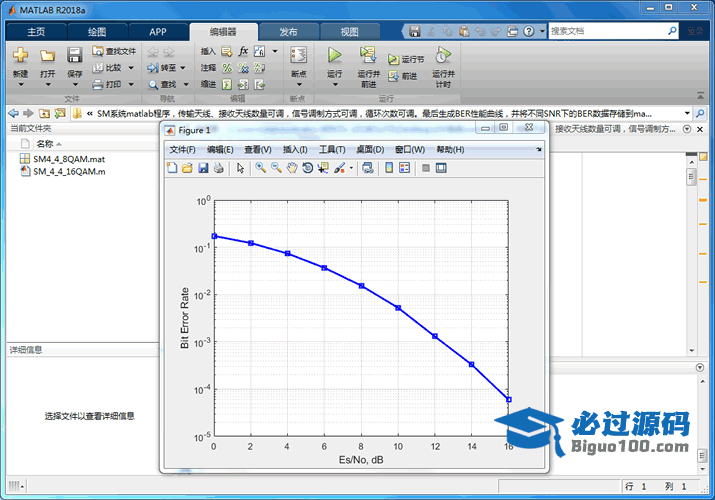
Task: Switch to Plots (绘图) tab
Action: click(x=97, y=32)
